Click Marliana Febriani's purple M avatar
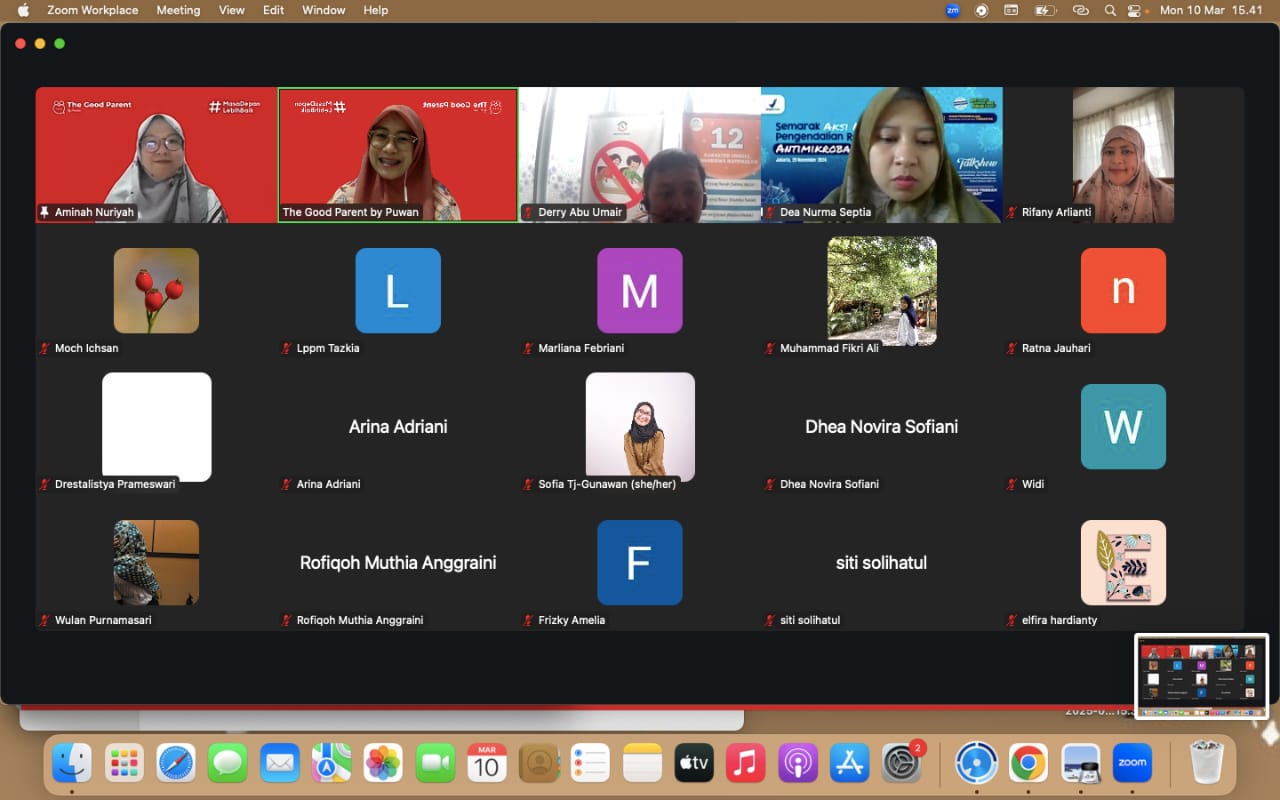The height and width of the screenshot is (800, 1280). (640, 290)
